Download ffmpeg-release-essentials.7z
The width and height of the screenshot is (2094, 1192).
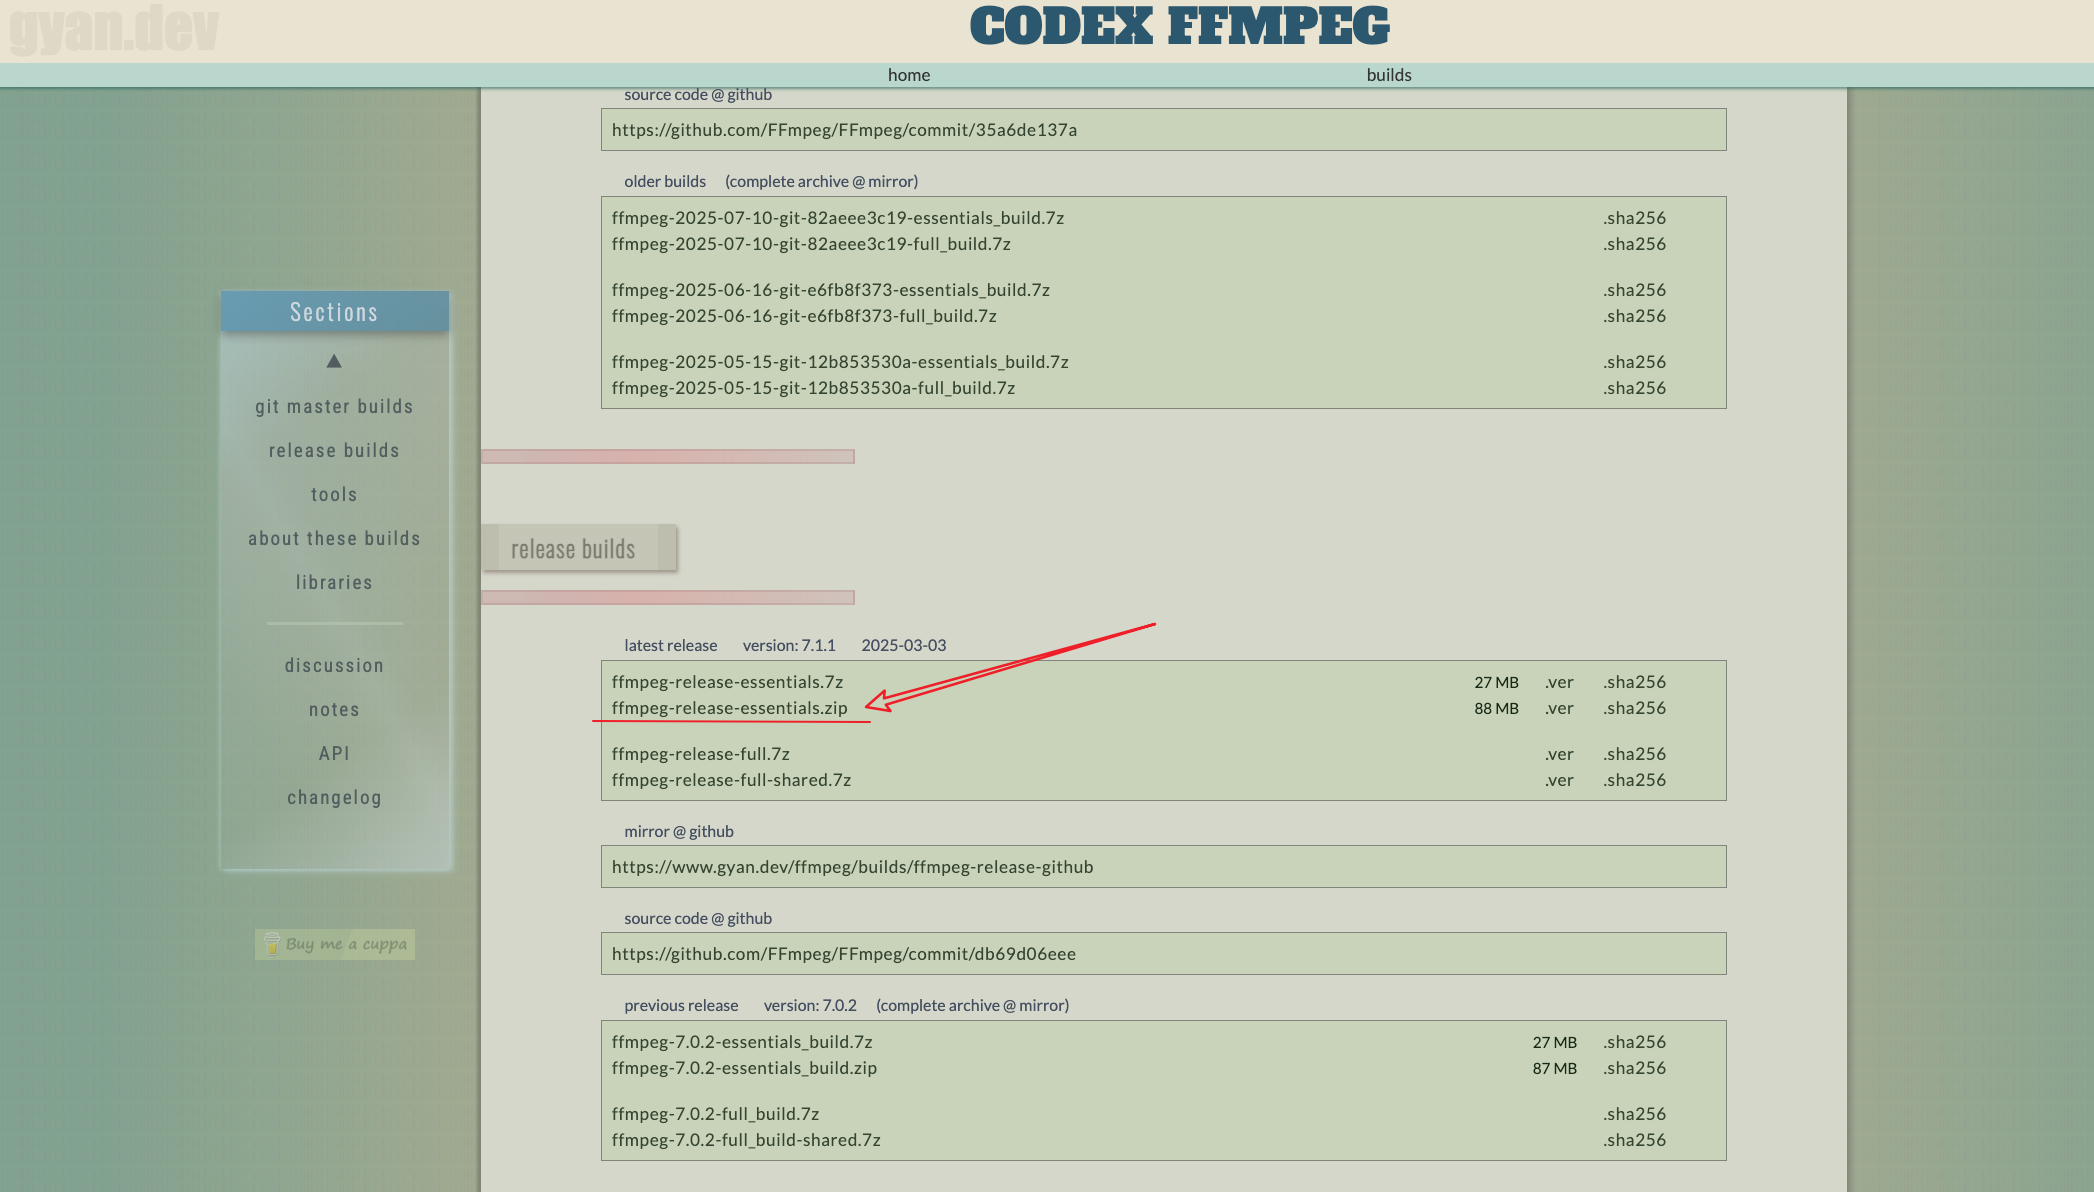click(x=727, y=682)
